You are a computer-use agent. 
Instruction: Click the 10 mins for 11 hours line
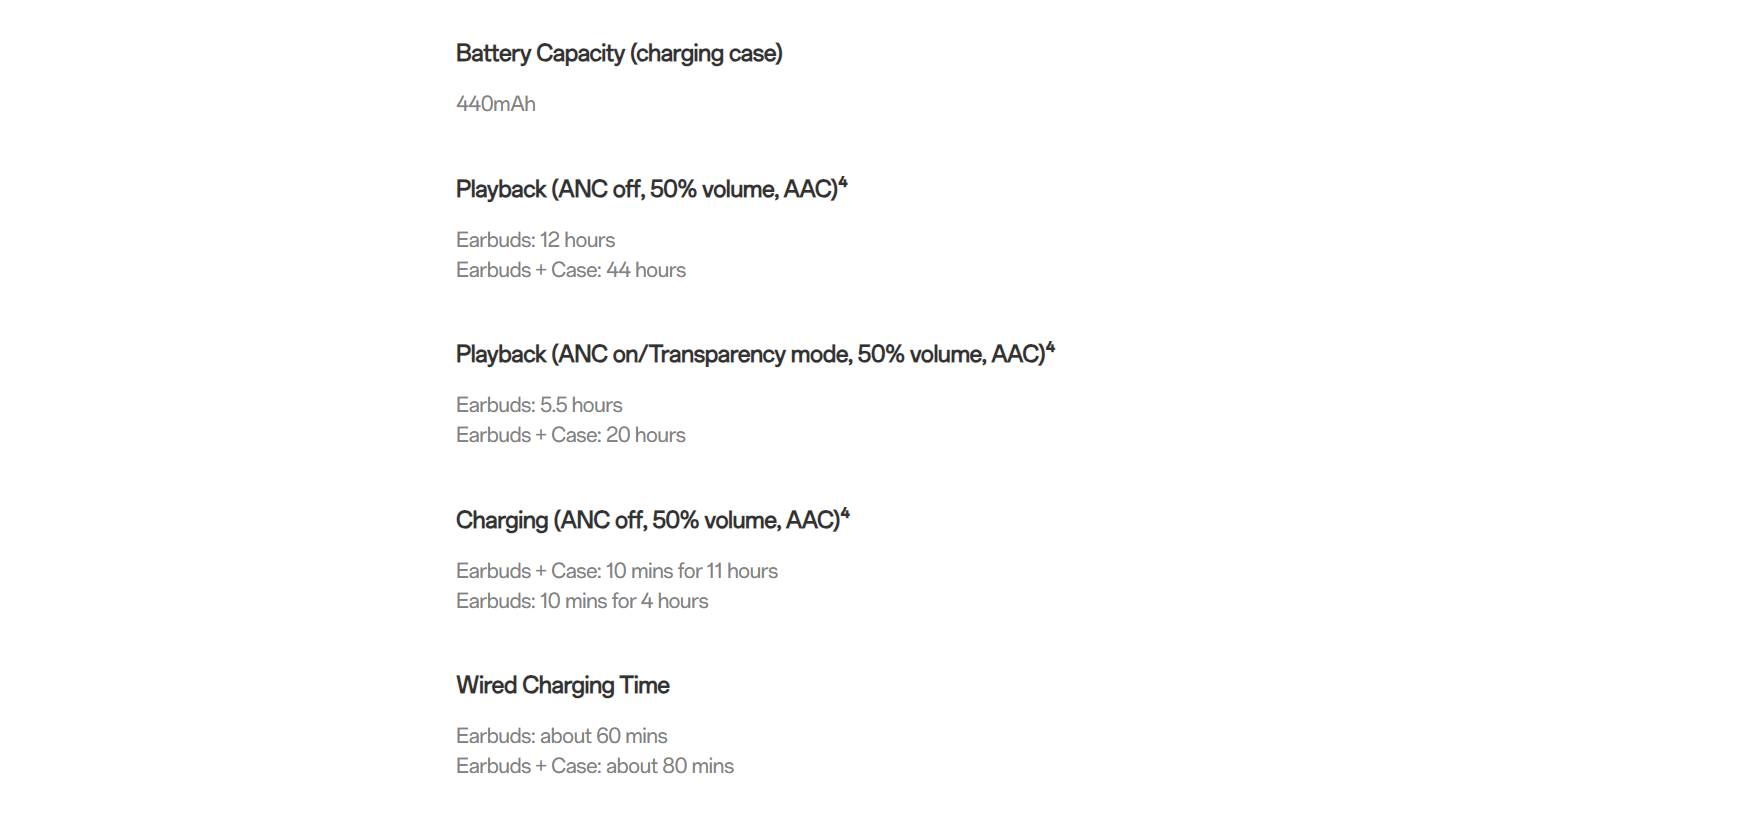pos(617,571)
